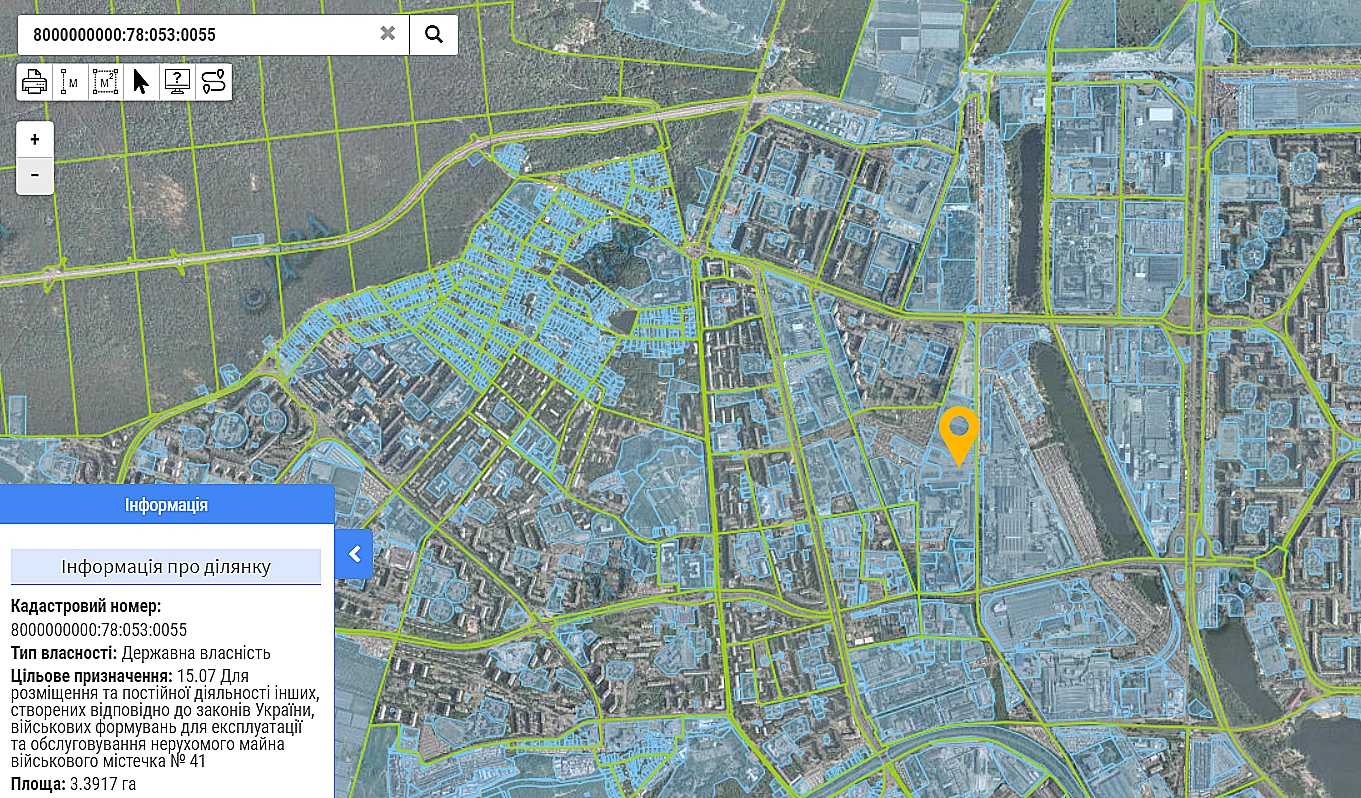1361x798 pixels.
Task: Click the Тип власності ownership line
Action: (x=140, y=653)
